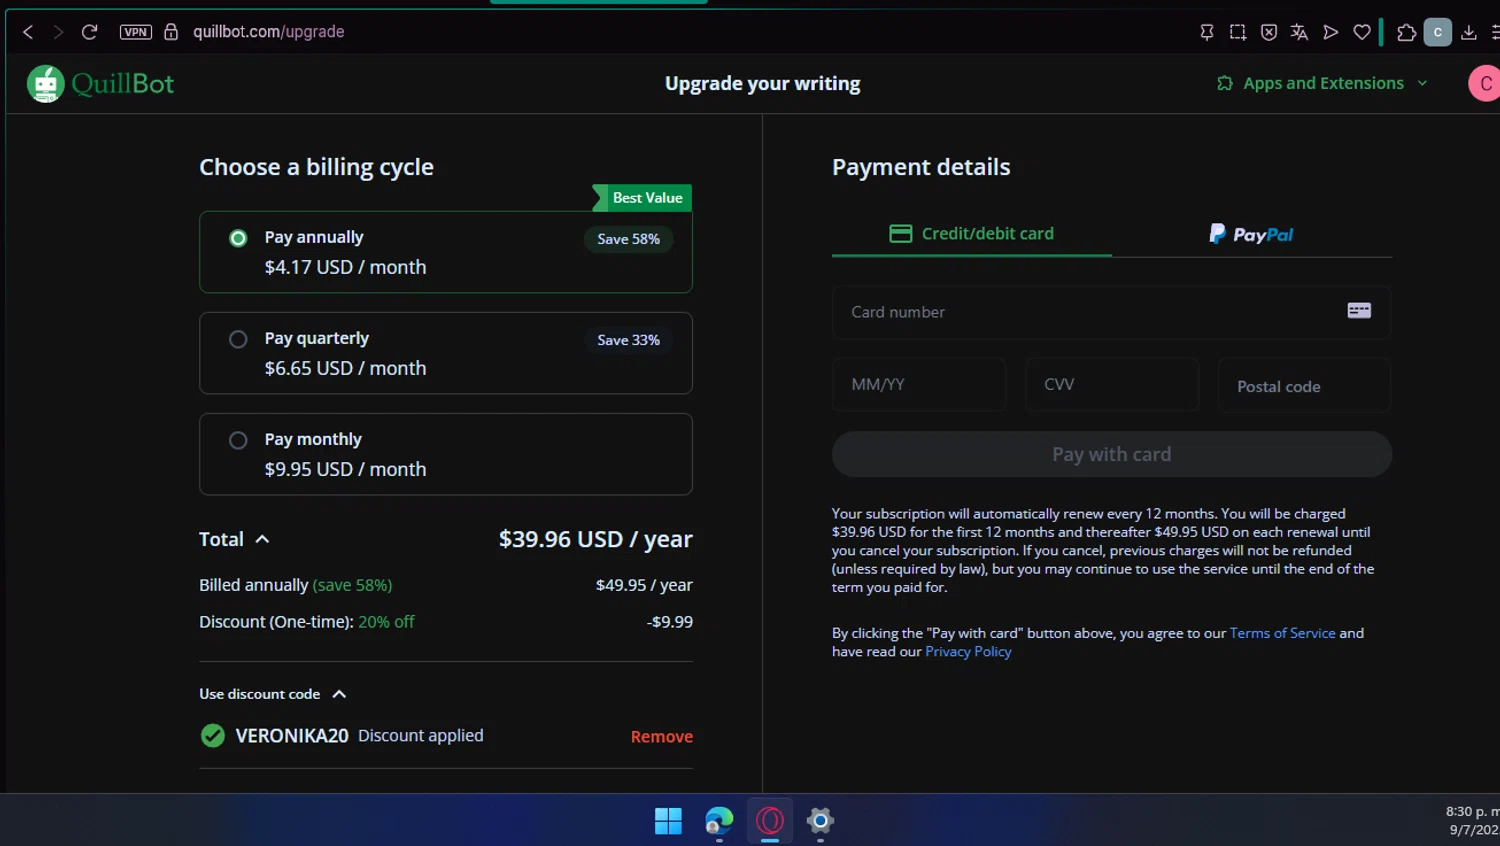Open browser downloads icon

(1469, 32)
